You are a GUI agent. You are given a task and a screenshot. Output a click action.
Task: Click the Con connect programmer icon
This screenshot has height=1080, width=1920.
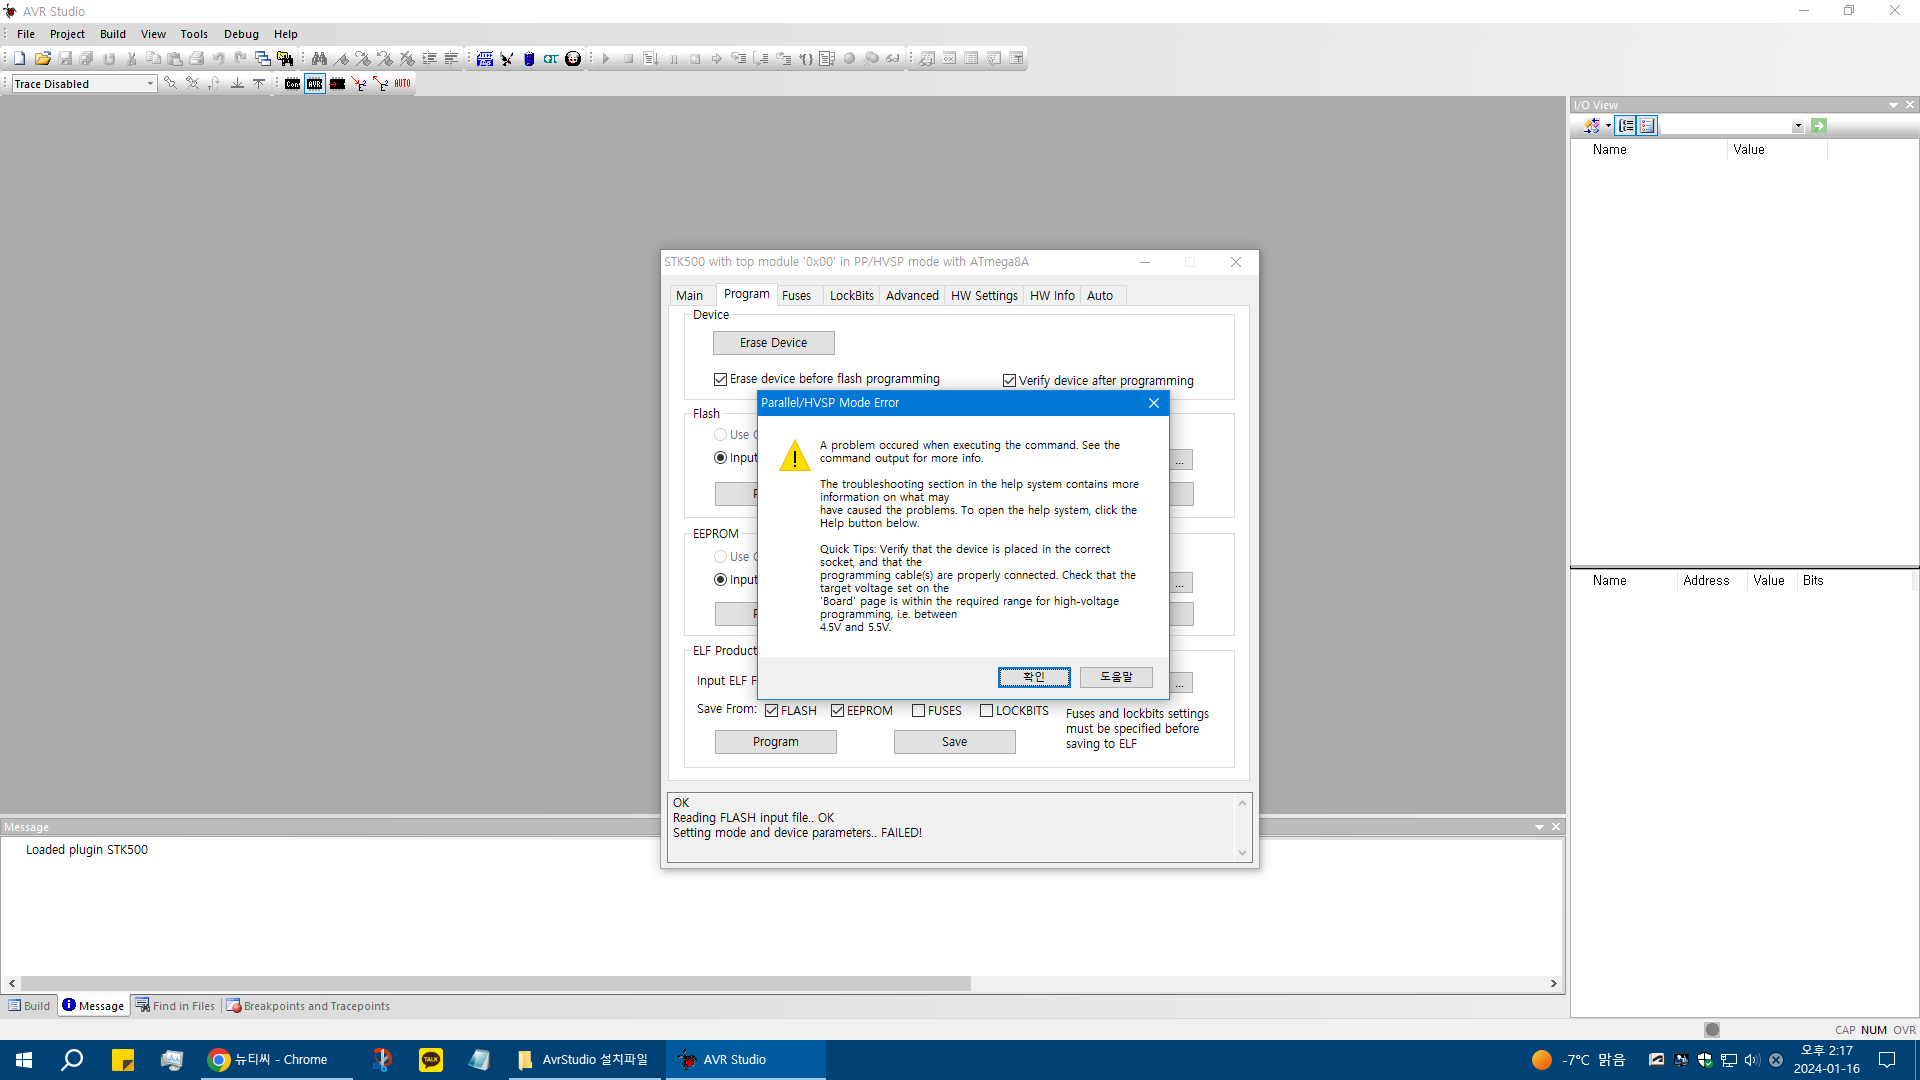pyautogui.click(x=292, y=84)
